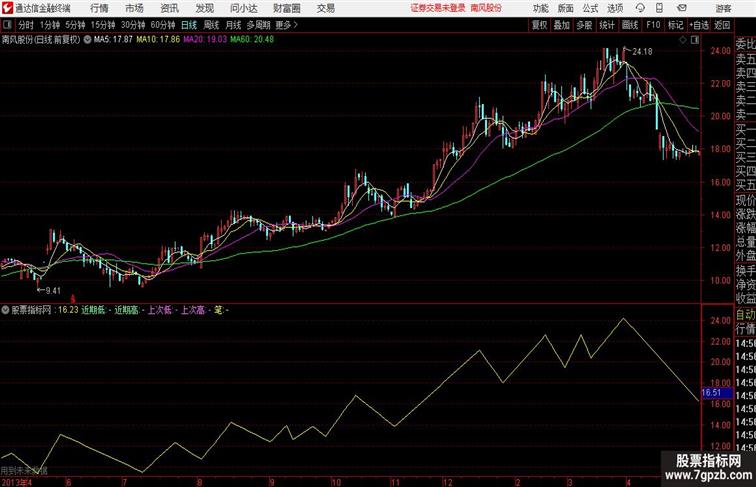Viewport: 756px width, 487px height.
Task: Click the 上次低 indicator label
Action: 160,310
